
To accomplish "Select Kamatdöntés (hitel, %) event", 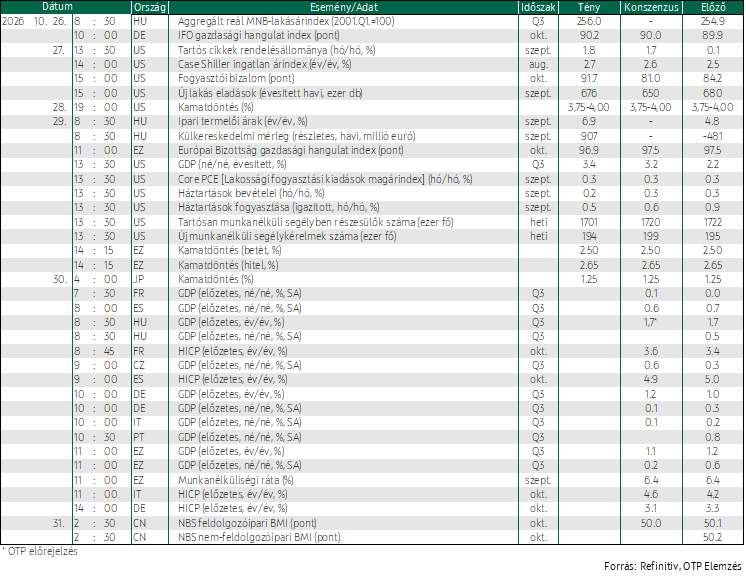I will click(228, 265).
